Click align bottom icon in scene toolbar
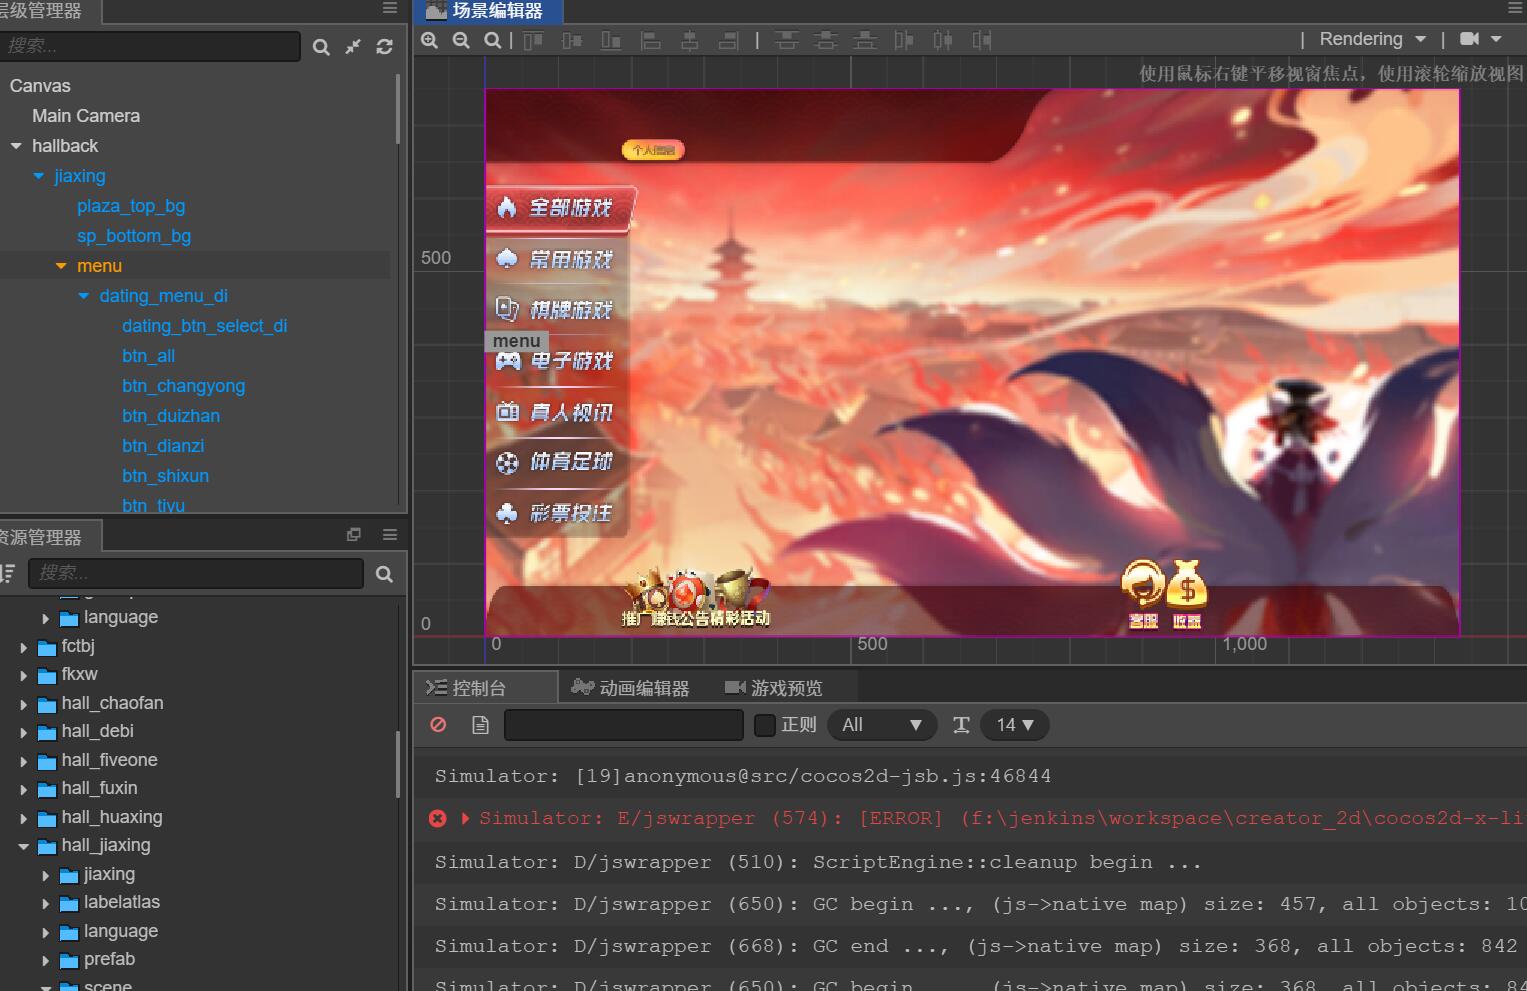Screen dimensions: 1527x991 point(611,40)
